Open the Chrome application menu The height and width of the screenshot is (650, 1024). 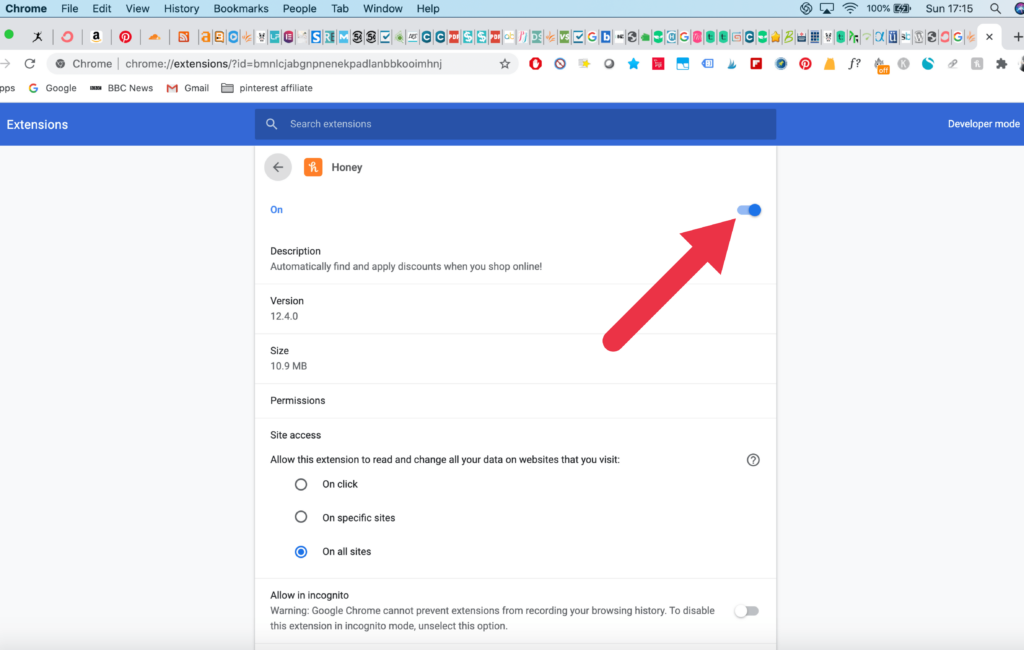coord(26,8)
